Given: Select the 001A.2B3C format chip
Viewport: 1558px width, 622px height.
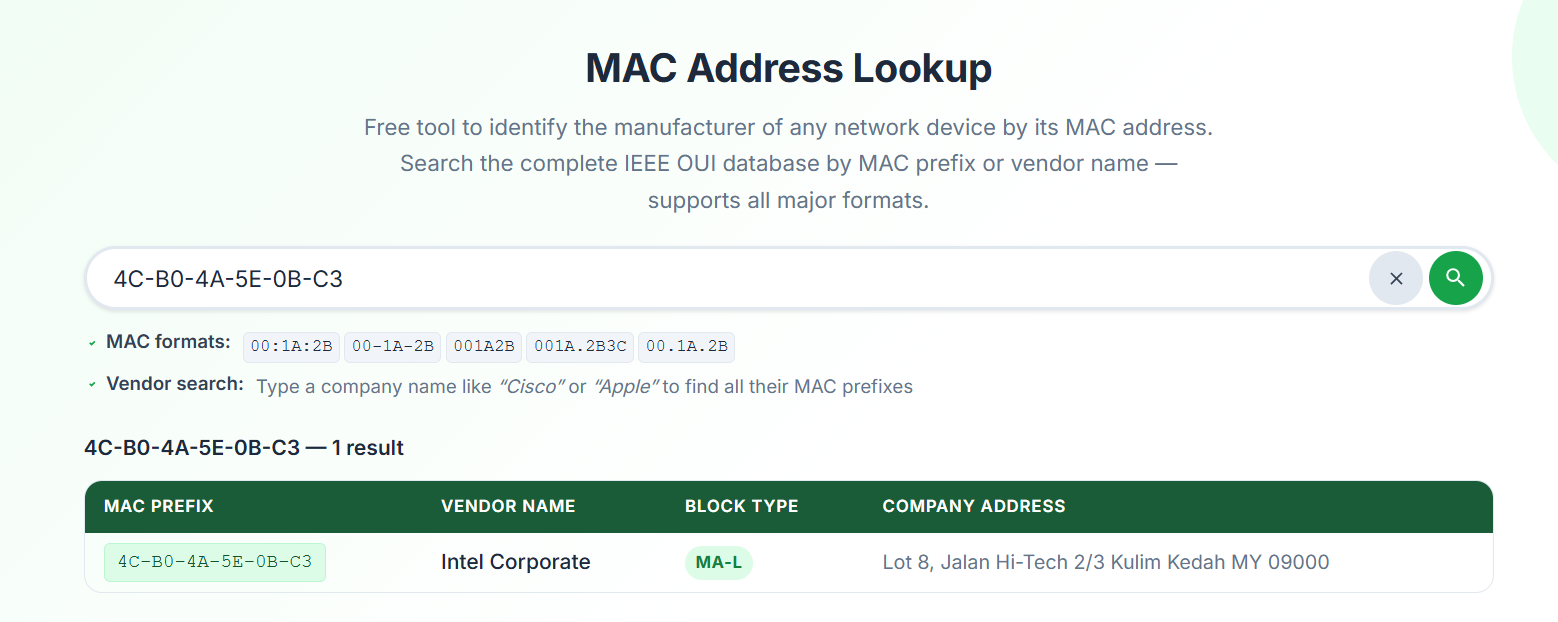Looking at the screenshot, I should click(x=579, y=347).
